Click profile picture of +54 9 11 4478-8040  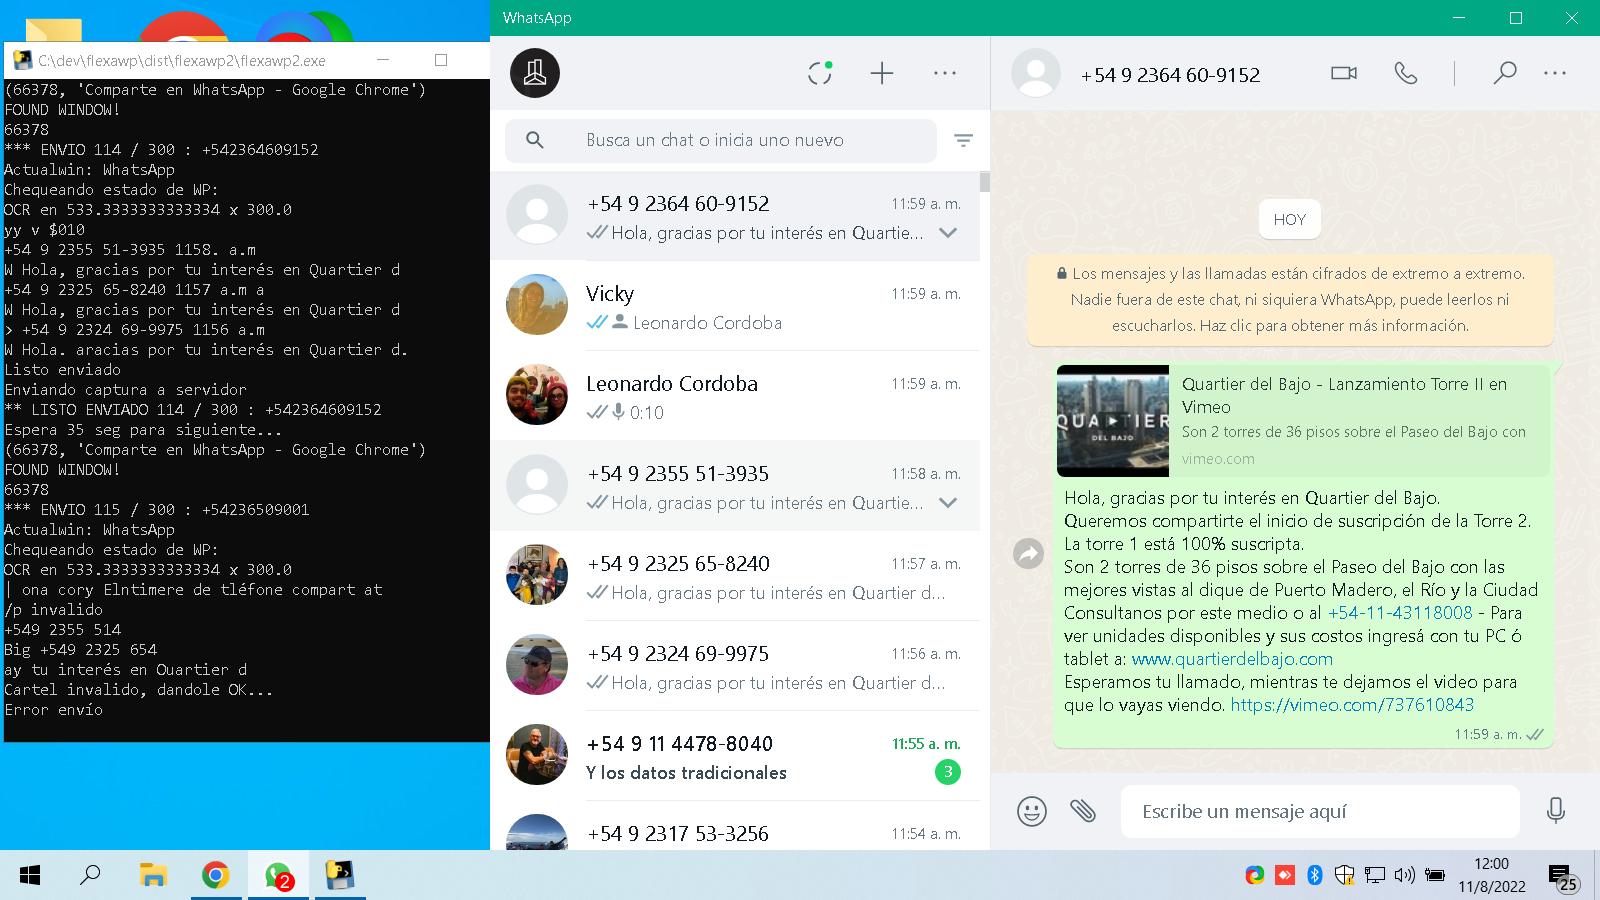pos(537,754)
